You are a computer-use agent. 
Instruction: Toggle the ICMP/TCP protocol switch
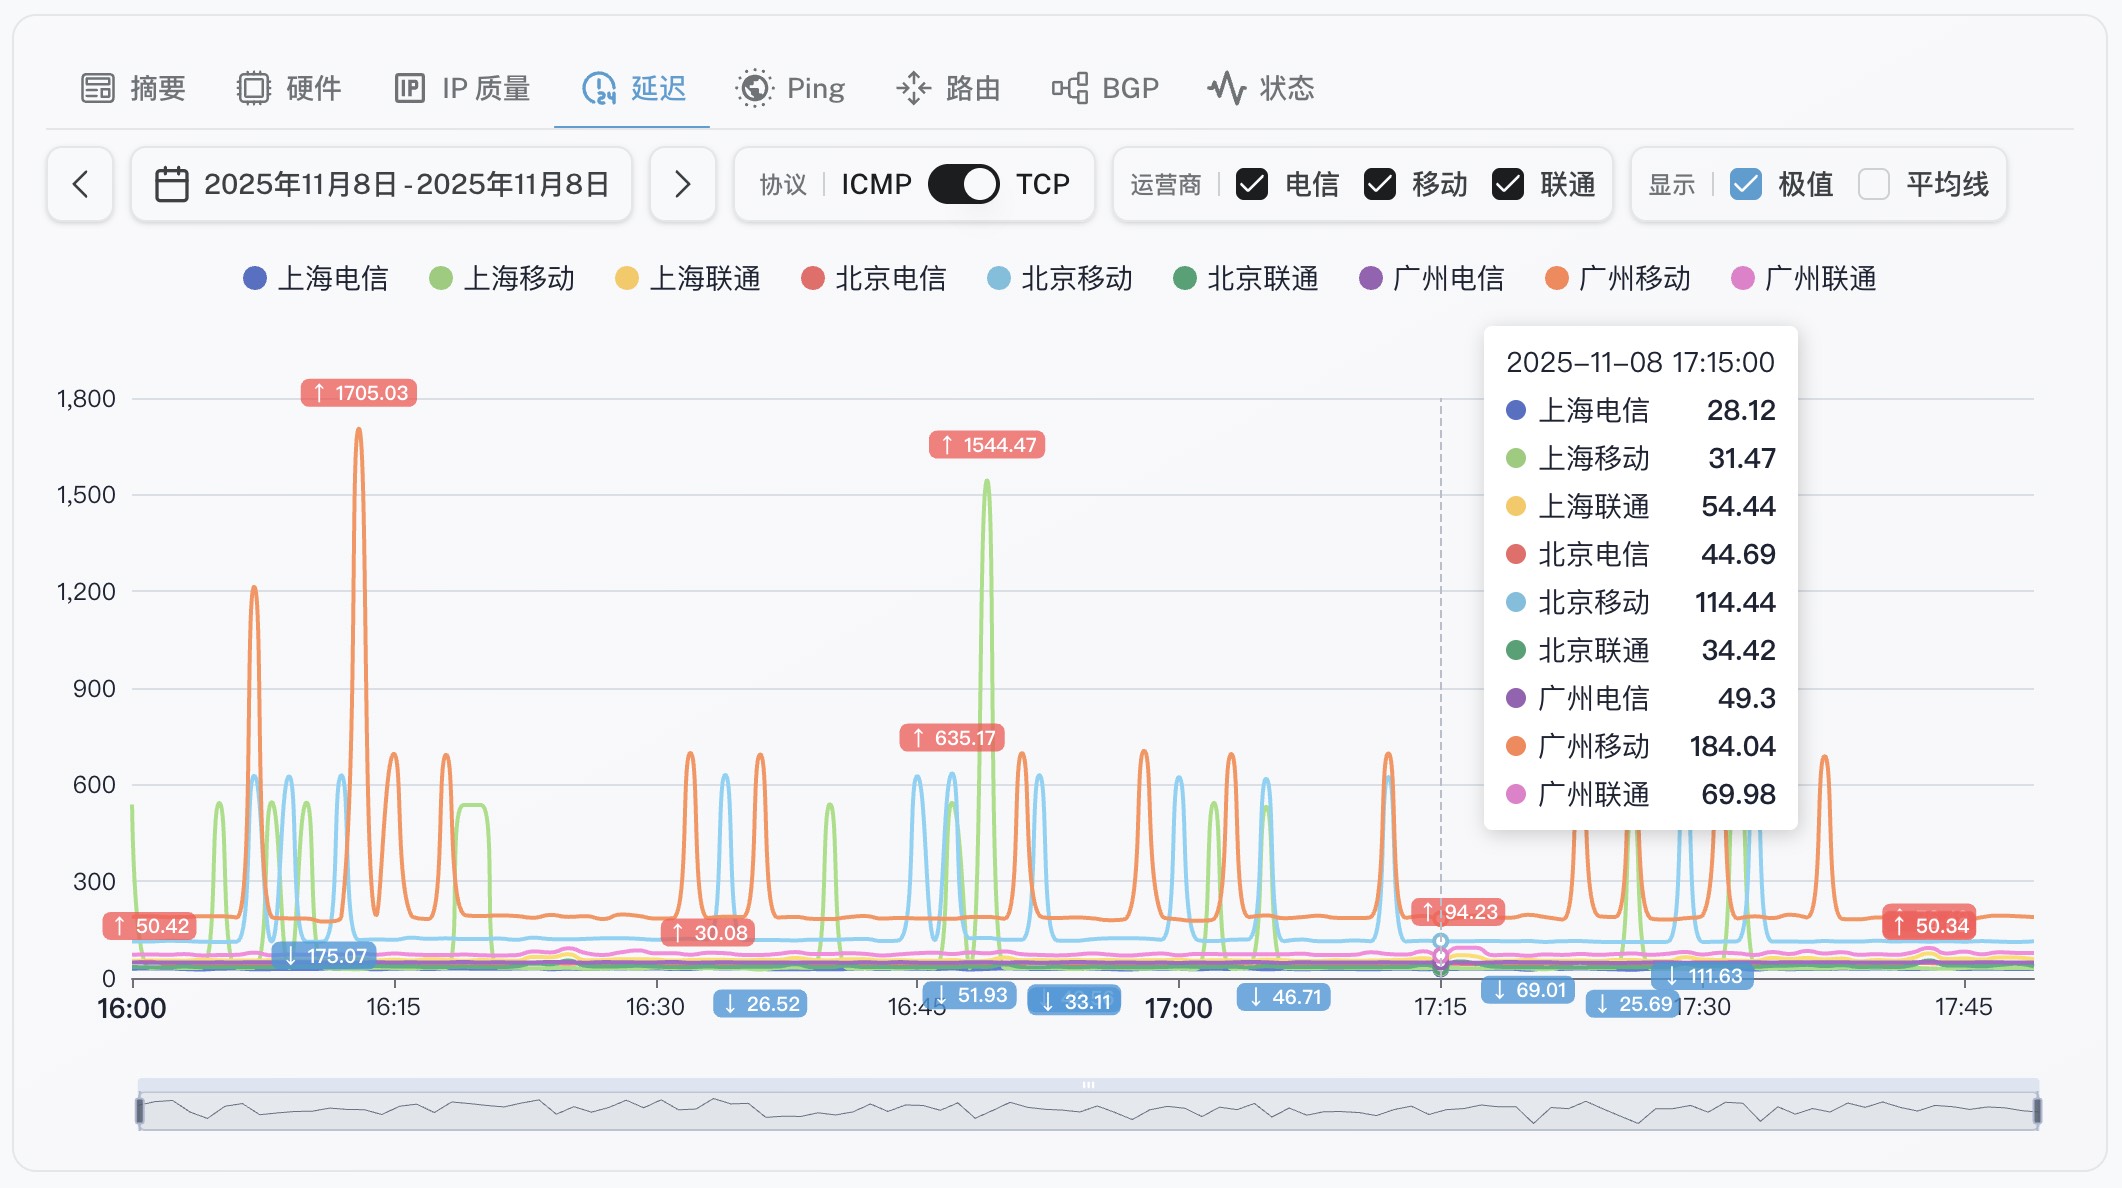point(963,184)
